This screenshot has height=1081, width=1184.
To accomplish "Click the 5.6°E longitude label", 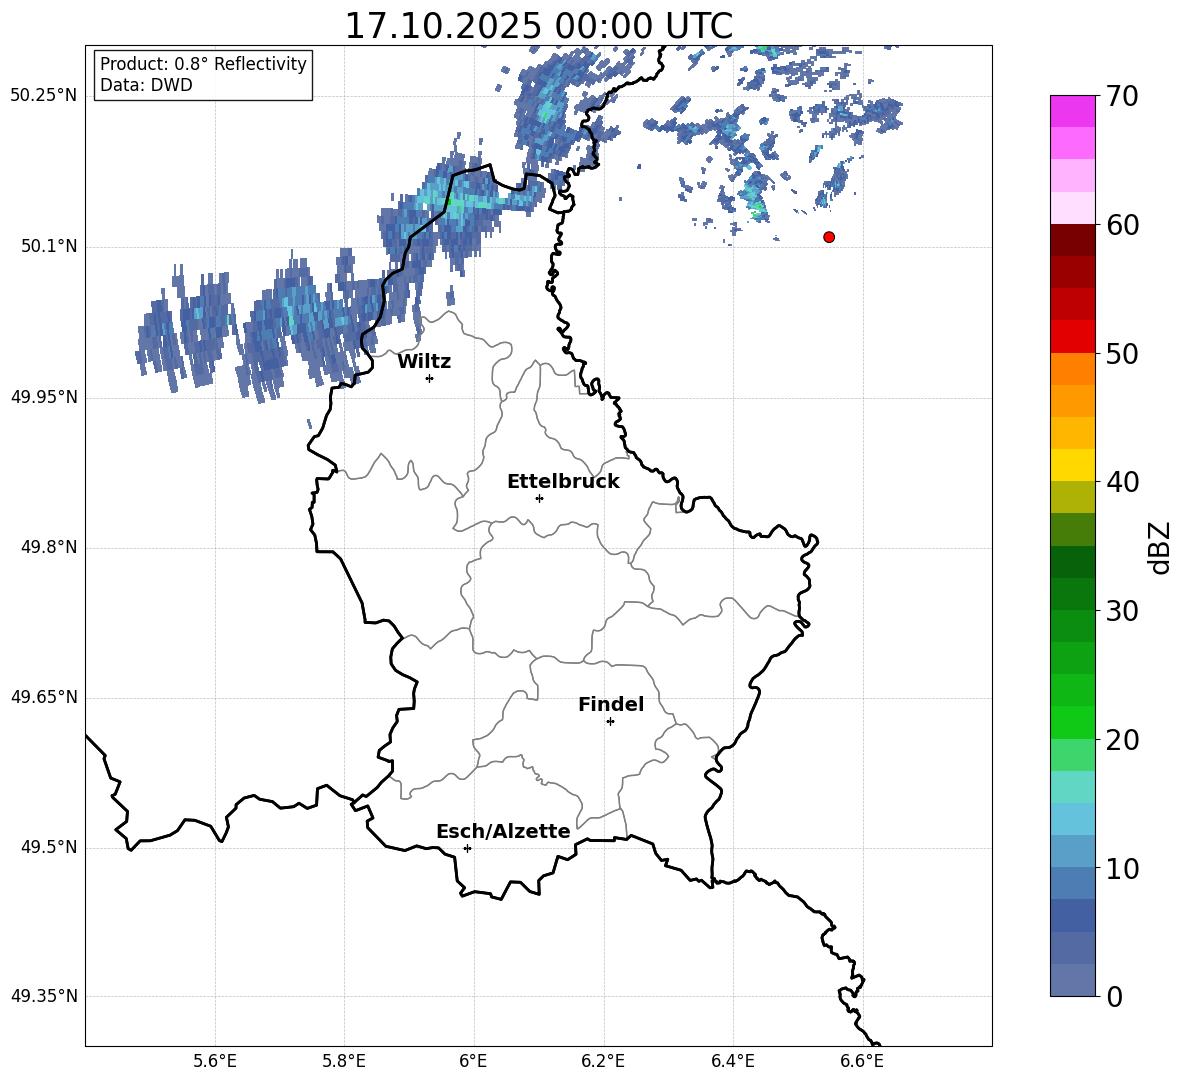I will pos(215,1061).
